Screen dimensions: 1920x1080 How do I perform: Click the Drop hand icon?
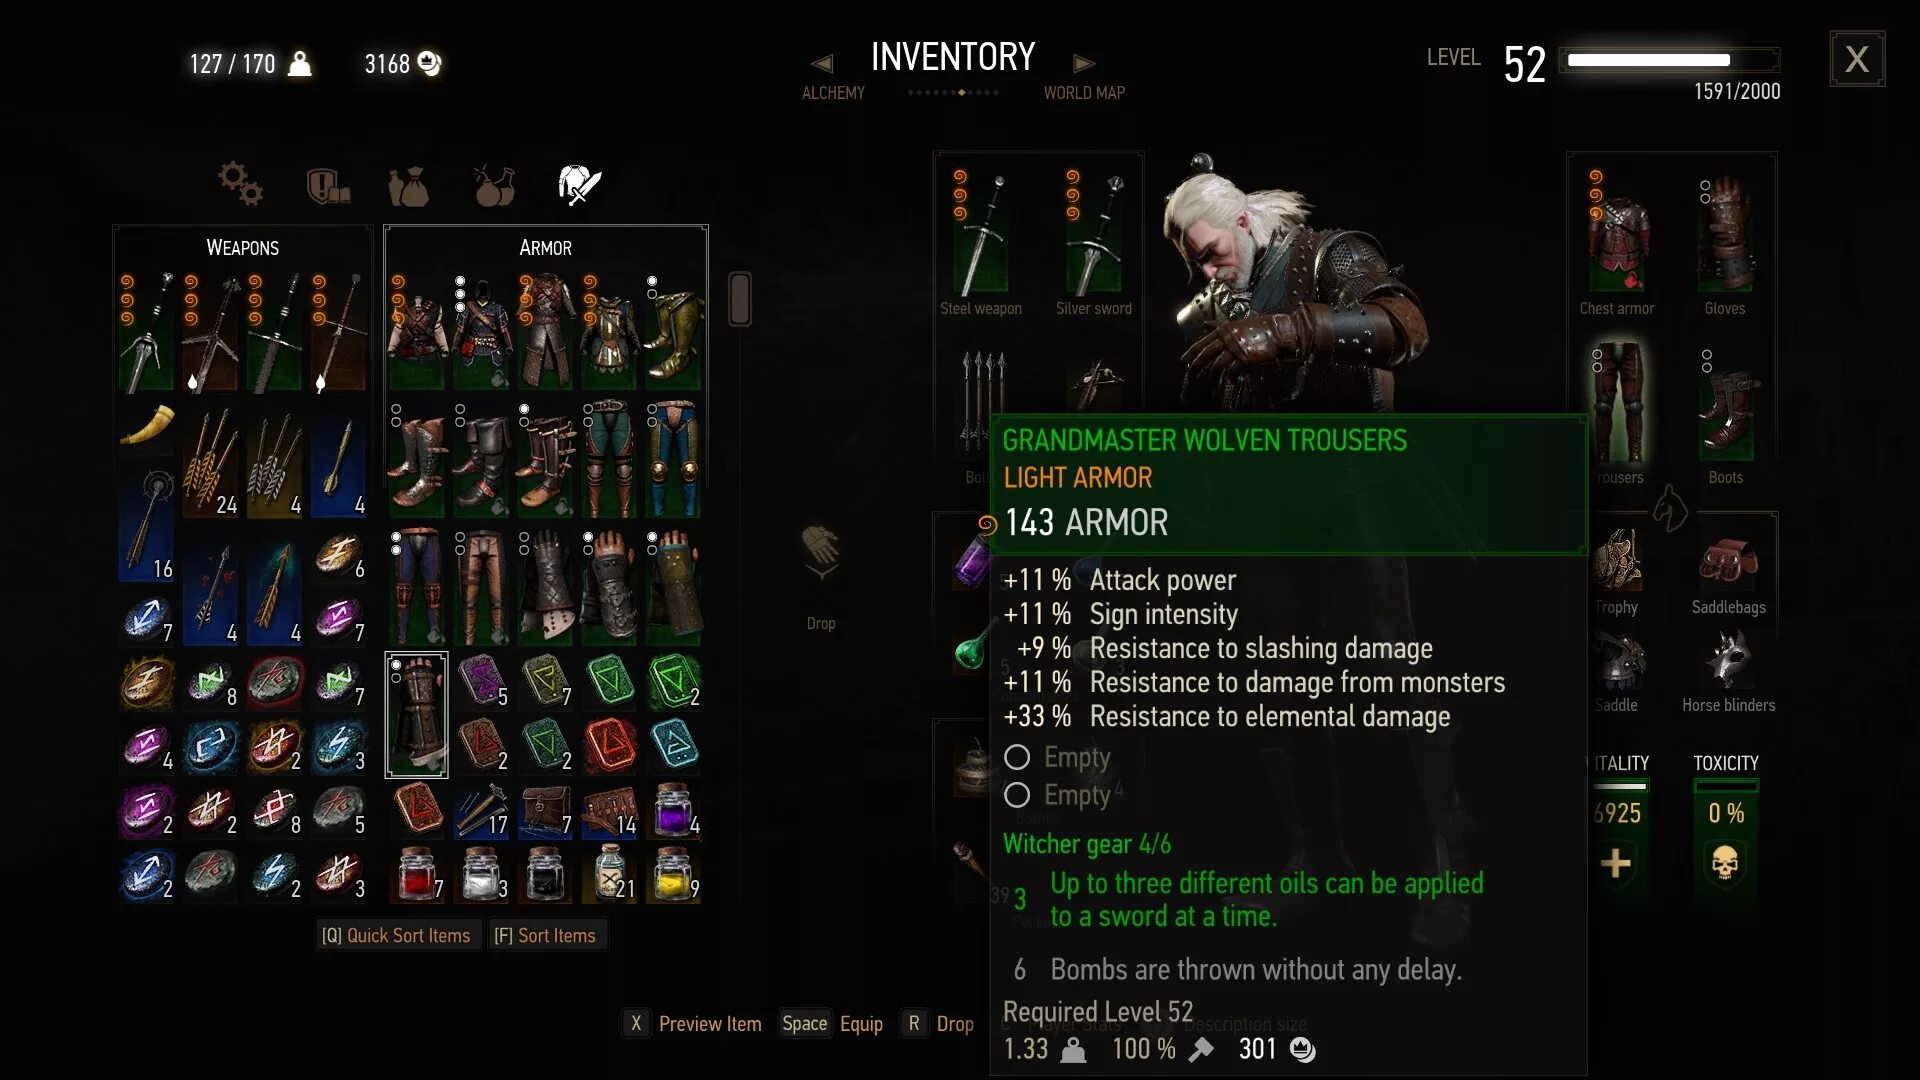pos(821,552)
